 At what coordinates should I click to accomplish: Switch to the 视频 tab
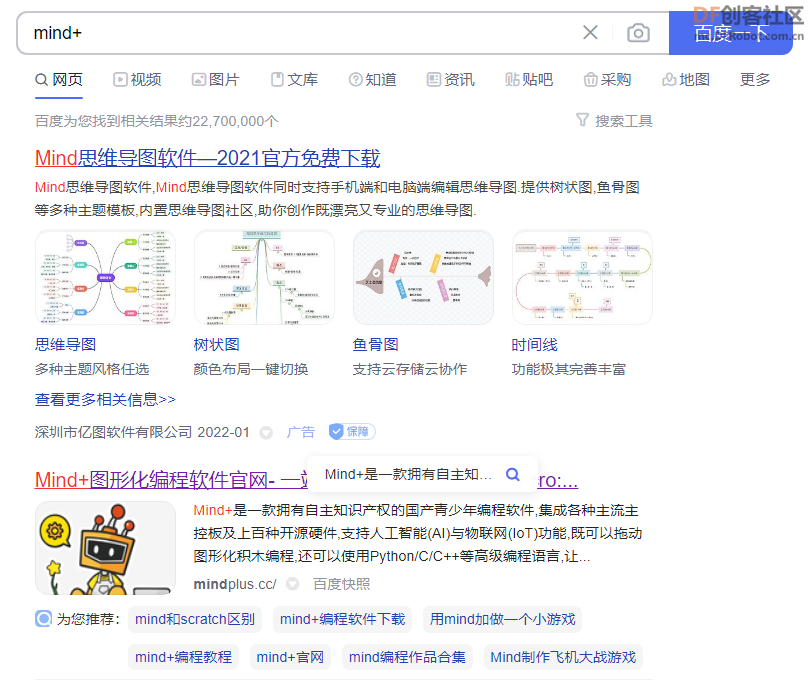point(137,79)
